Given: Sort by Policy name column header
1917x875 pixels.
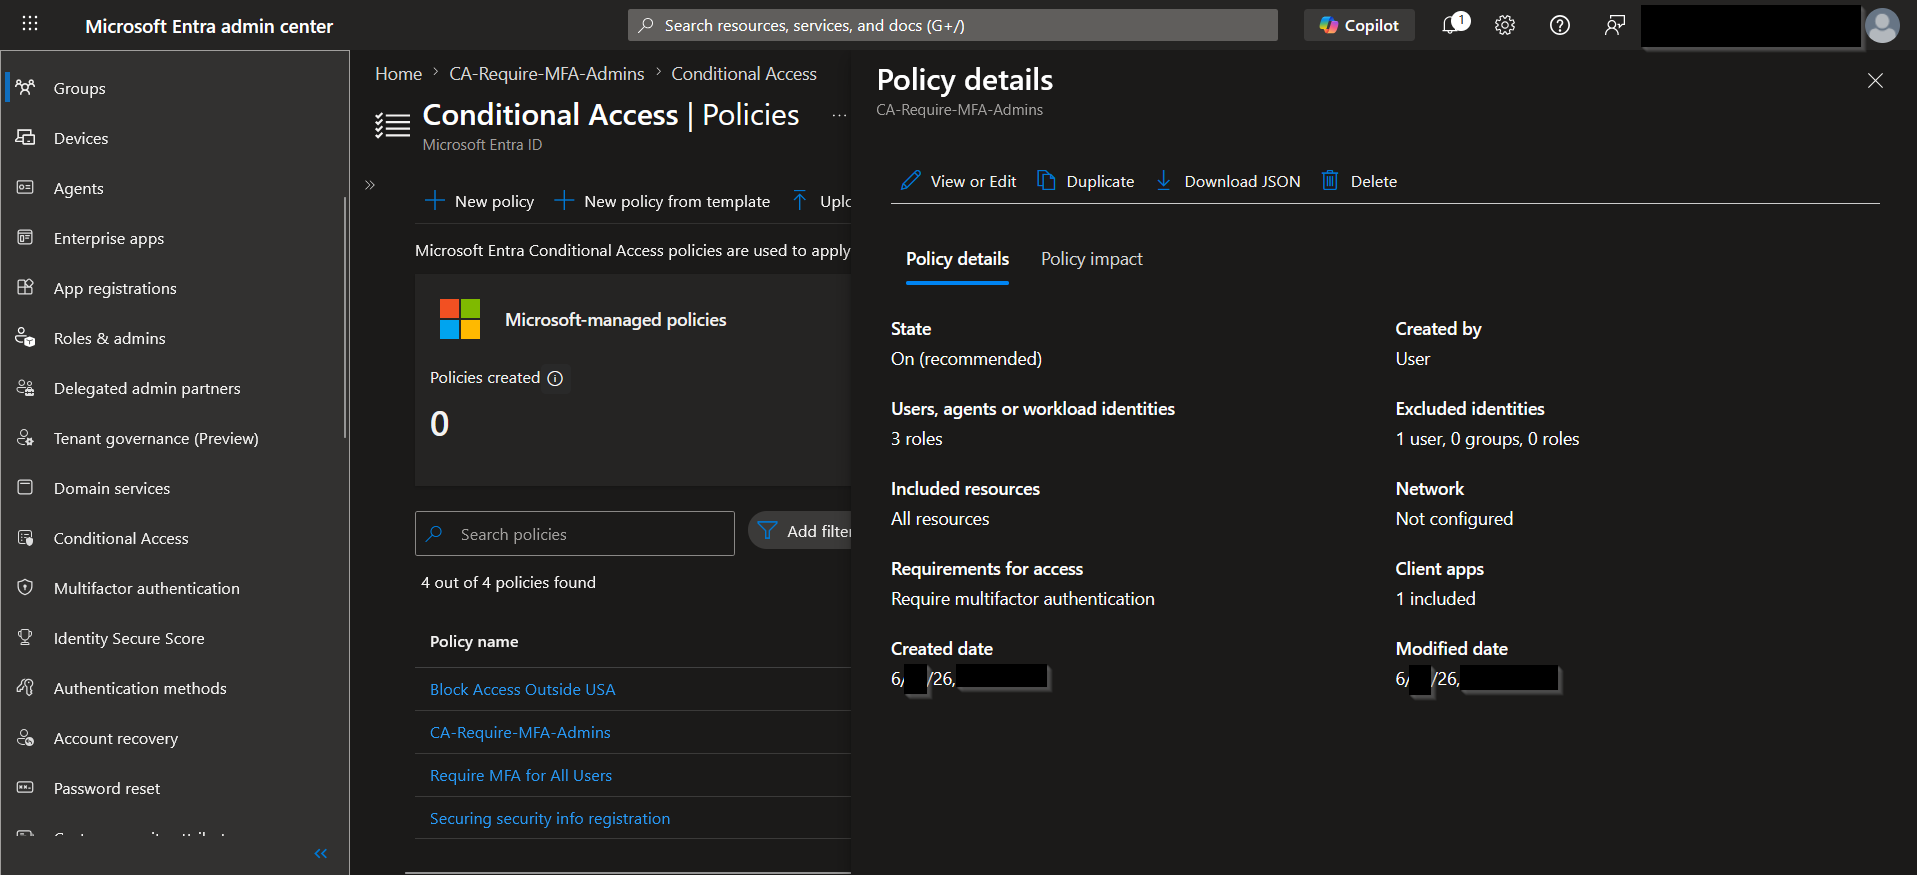Looking at the screenshot, I should coord(474,642).
